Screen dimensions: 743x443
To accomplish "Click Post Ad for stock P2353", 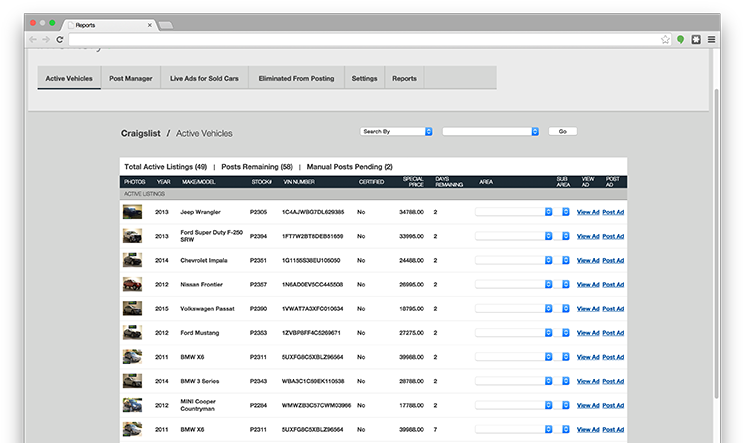I will 613,333.
